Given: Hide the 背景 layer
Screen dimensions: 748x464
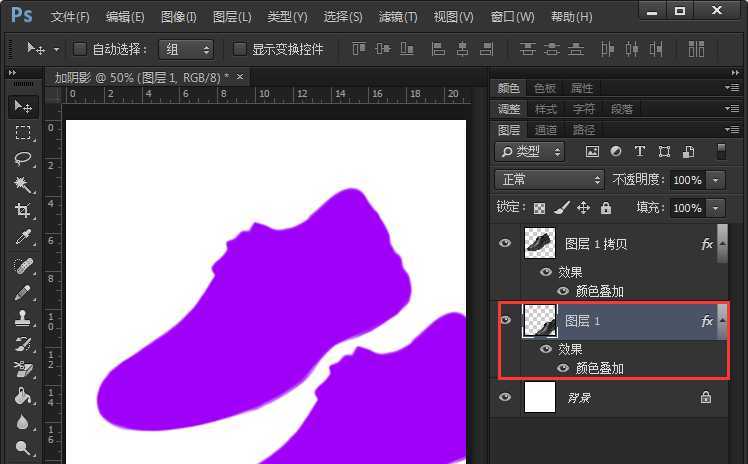Looking at the screenshot, I should (x=505, y=397).
